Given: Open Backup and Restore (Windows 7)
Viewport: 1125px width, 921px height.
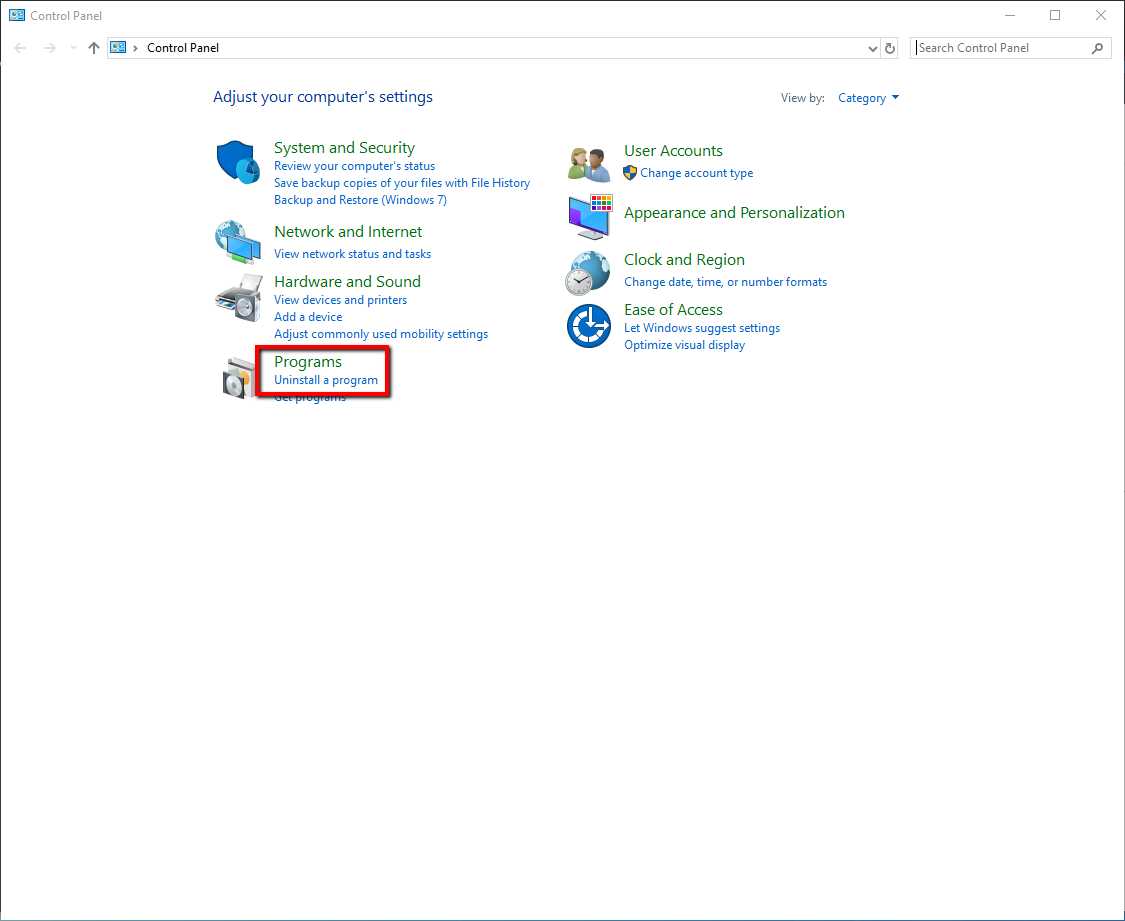Looking at the screenshot, I should (x=360, y=199).
